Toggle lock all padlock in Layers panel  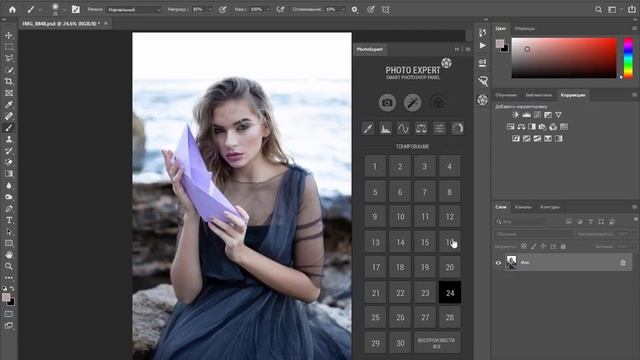click(563, 247)
